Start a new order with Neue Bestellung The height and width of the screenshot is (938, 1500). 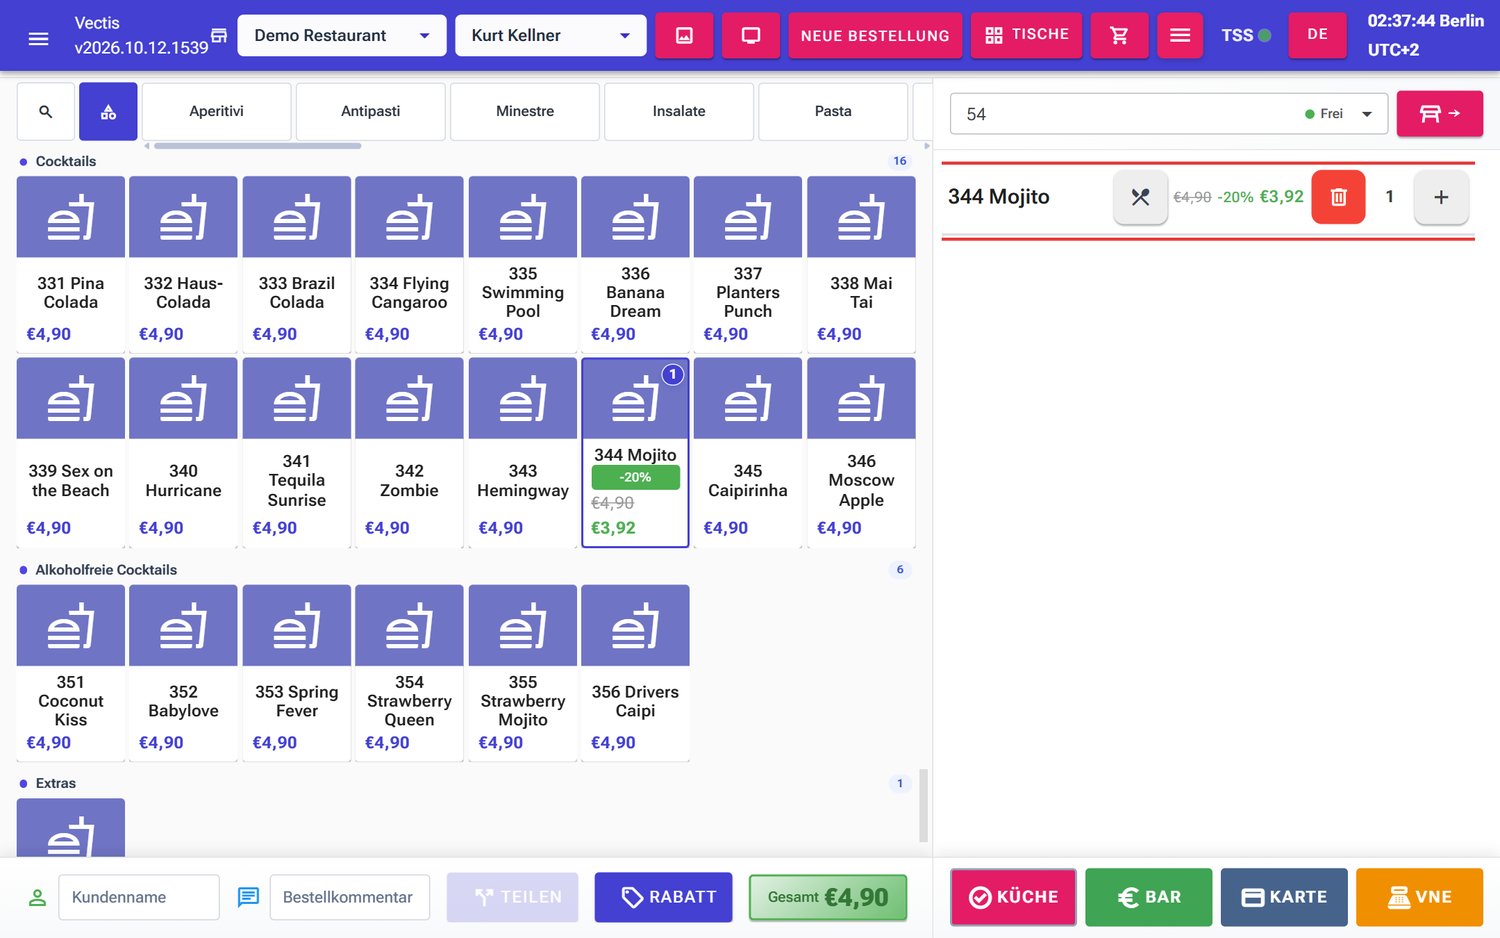tap(875, 35)
